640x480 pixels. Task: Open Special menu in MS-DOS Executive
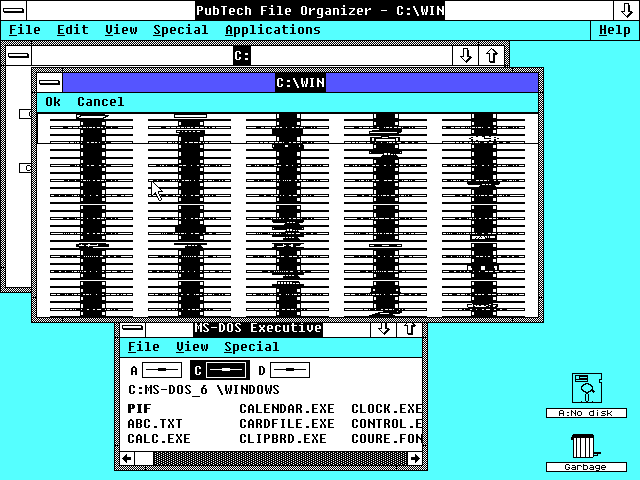[251, 347]
